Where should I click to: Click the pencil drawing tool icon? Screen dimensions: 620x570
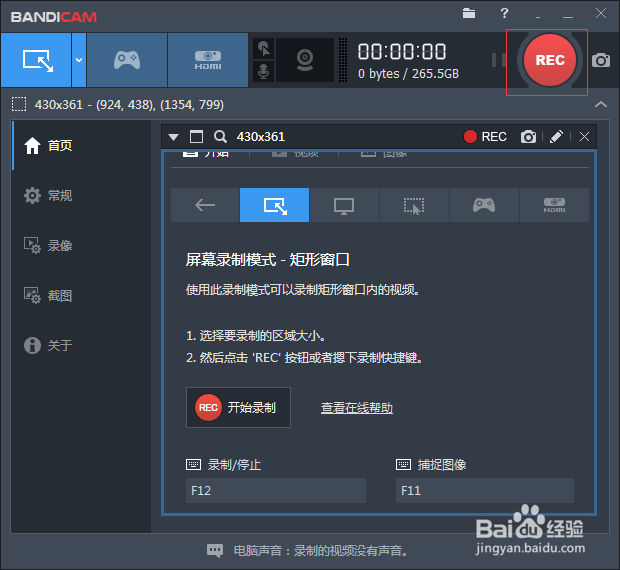(x=556, y=137)
